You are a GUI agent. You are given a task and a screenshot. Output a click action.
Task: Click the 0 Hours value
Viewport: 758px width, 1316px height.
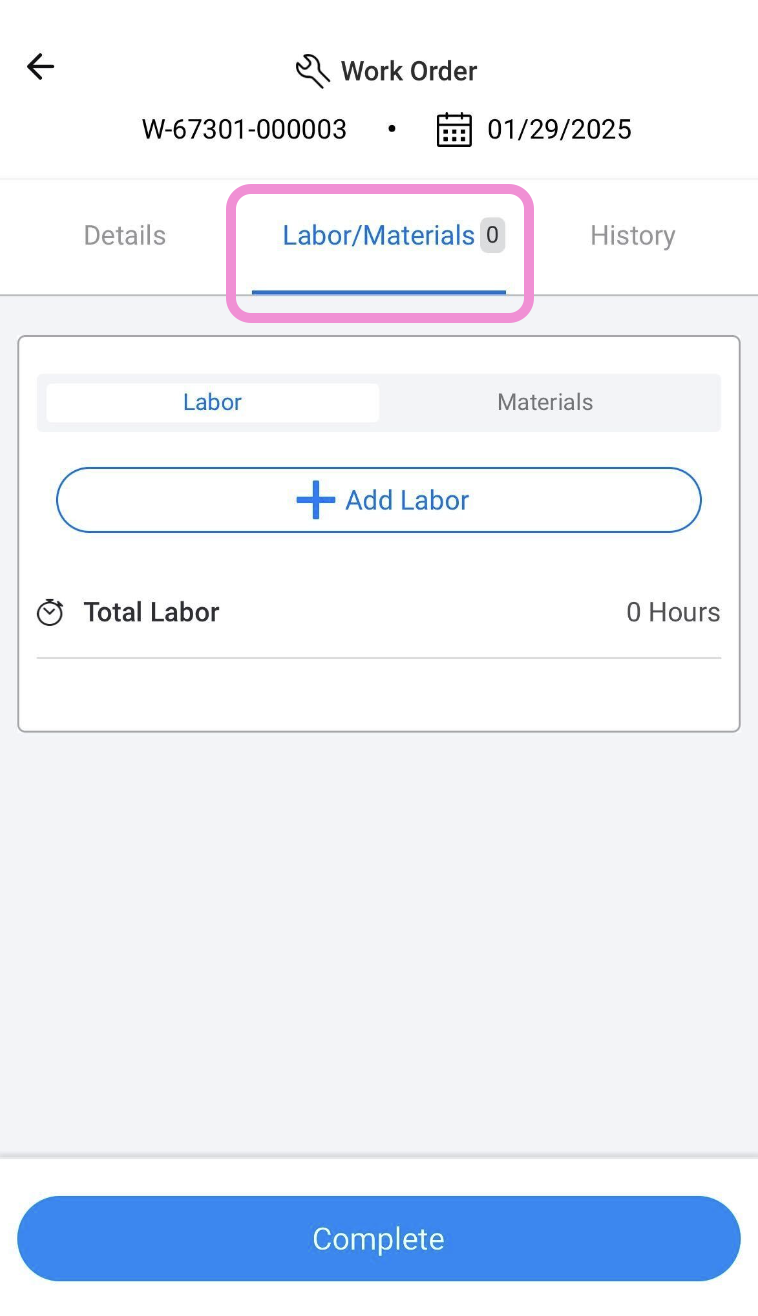[x=673, y=612]
